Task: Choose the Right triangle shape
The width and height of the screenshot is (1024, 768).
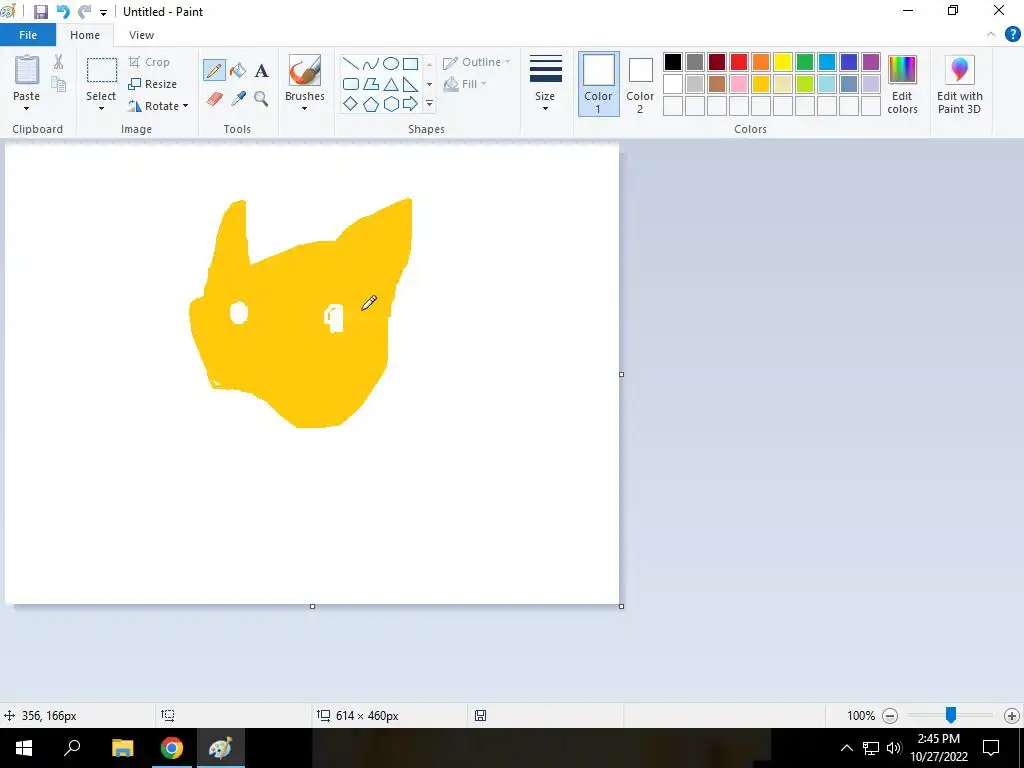Action: click(x=410, y=84)
